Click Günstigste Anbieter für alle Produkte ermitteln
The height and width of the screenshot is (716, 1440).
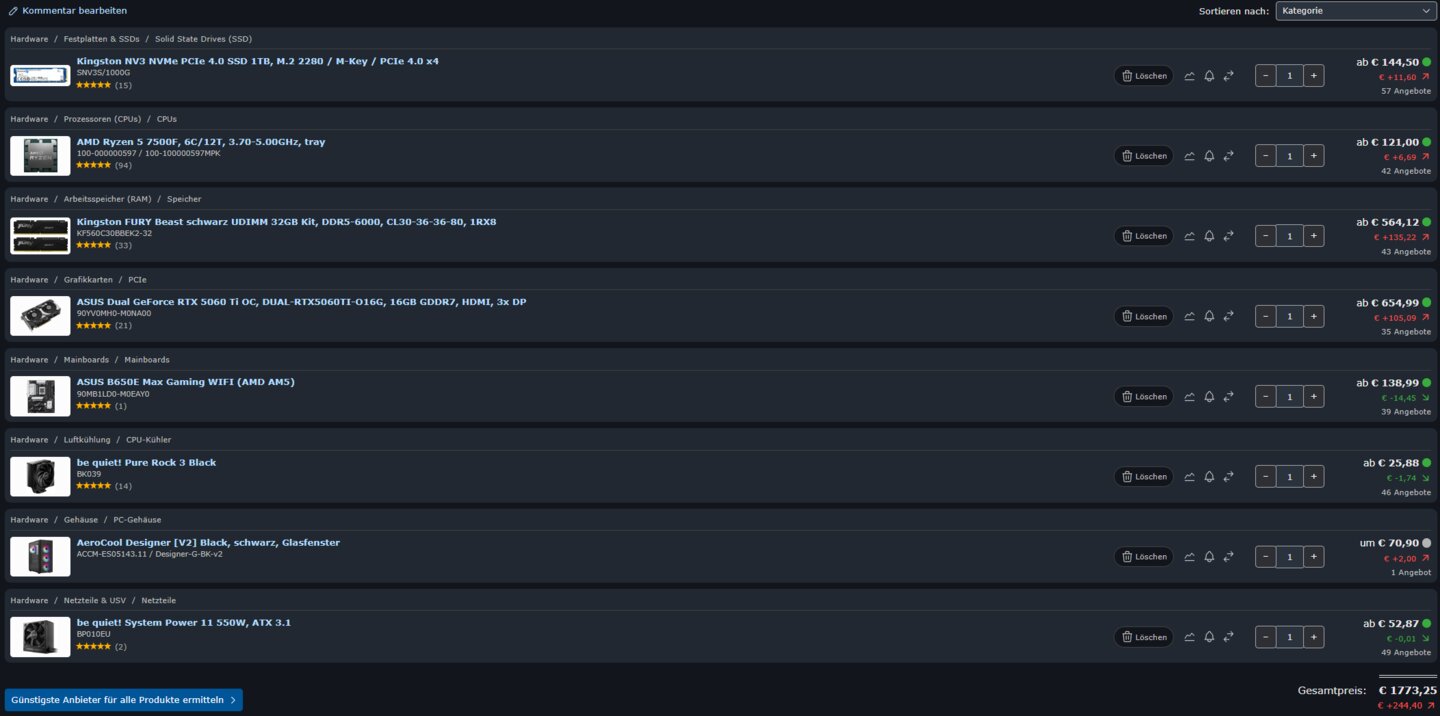pos(124,700)
